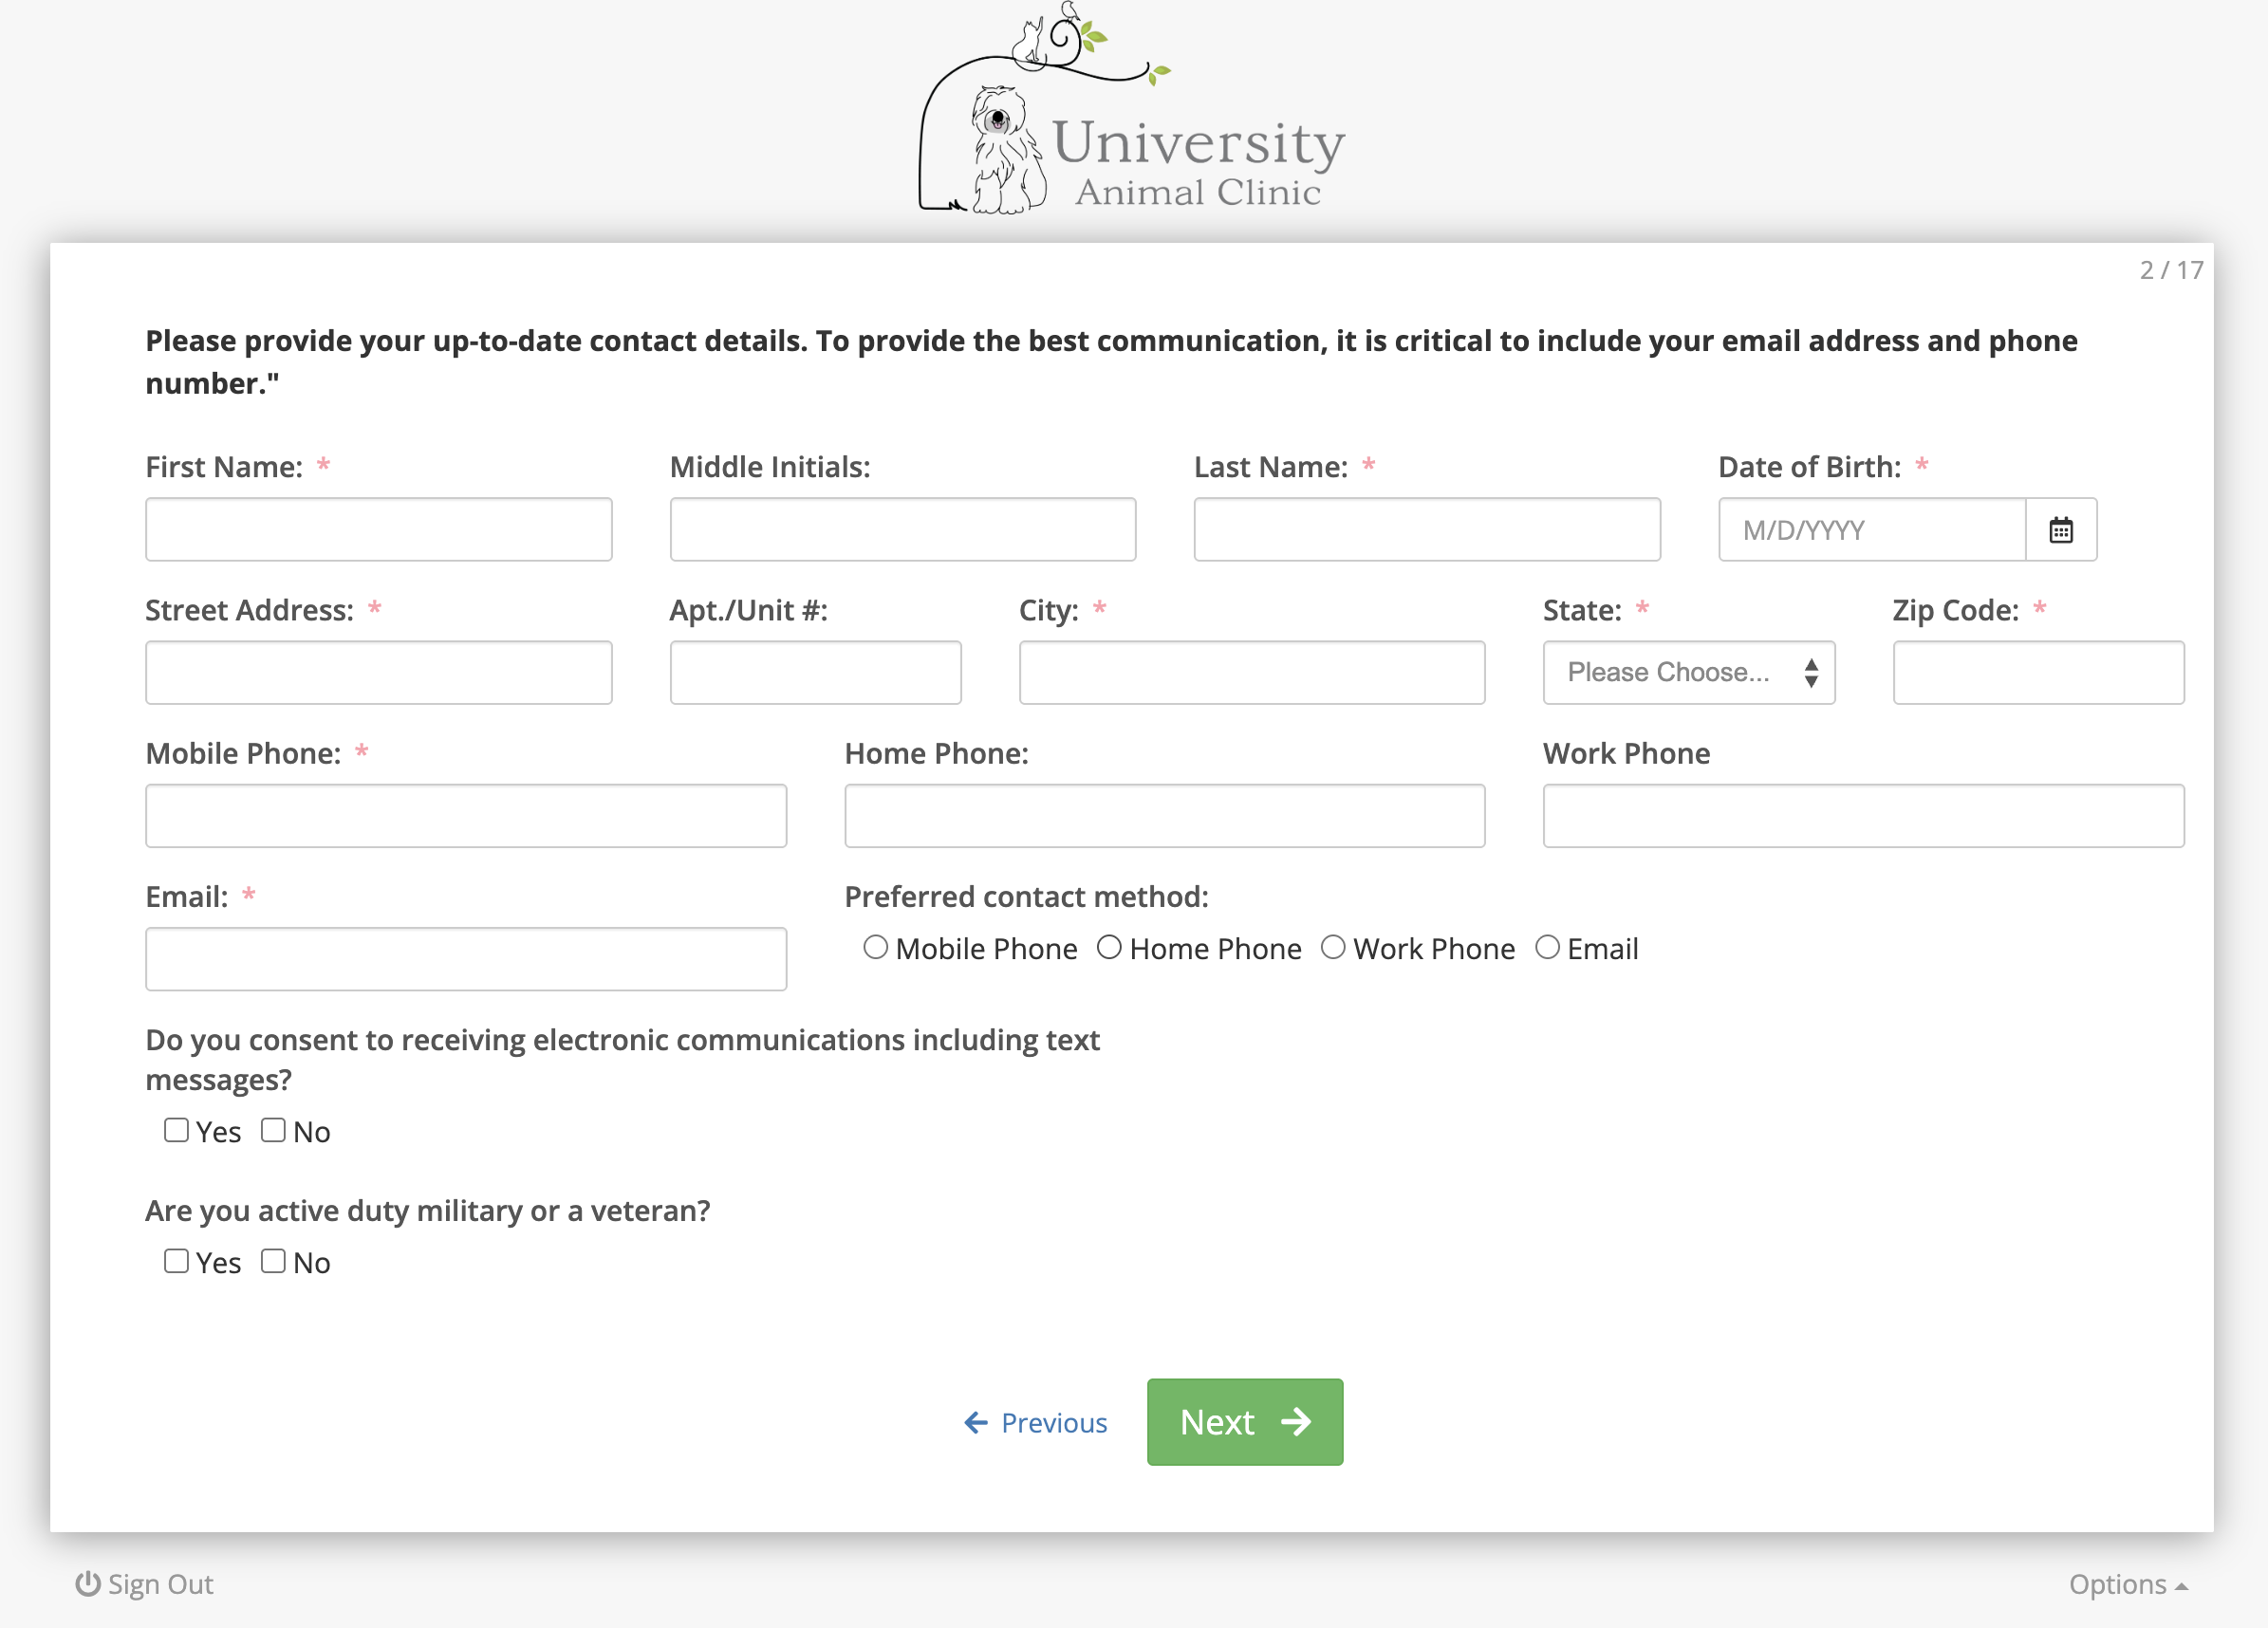Focus the Street Address field
The image size is (2268, 1628).
tap(379, 673)
